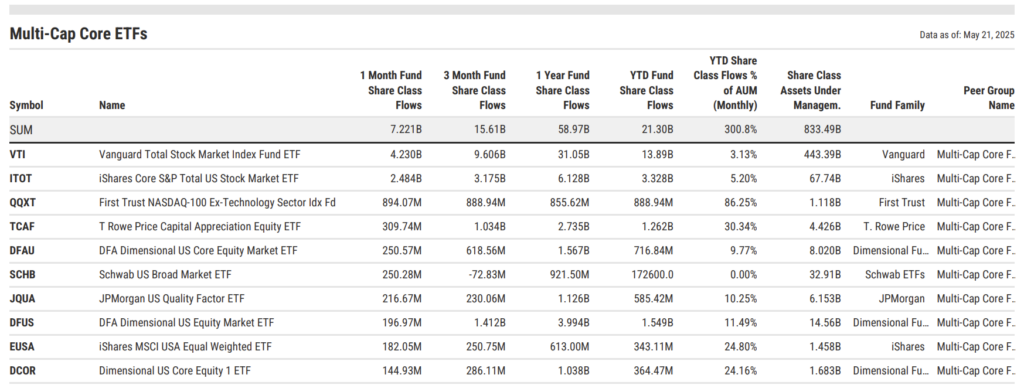Click DCOR's 144.93M one month flow
The width and height of the screenshot is (1024, 385).
click(402, 371)
